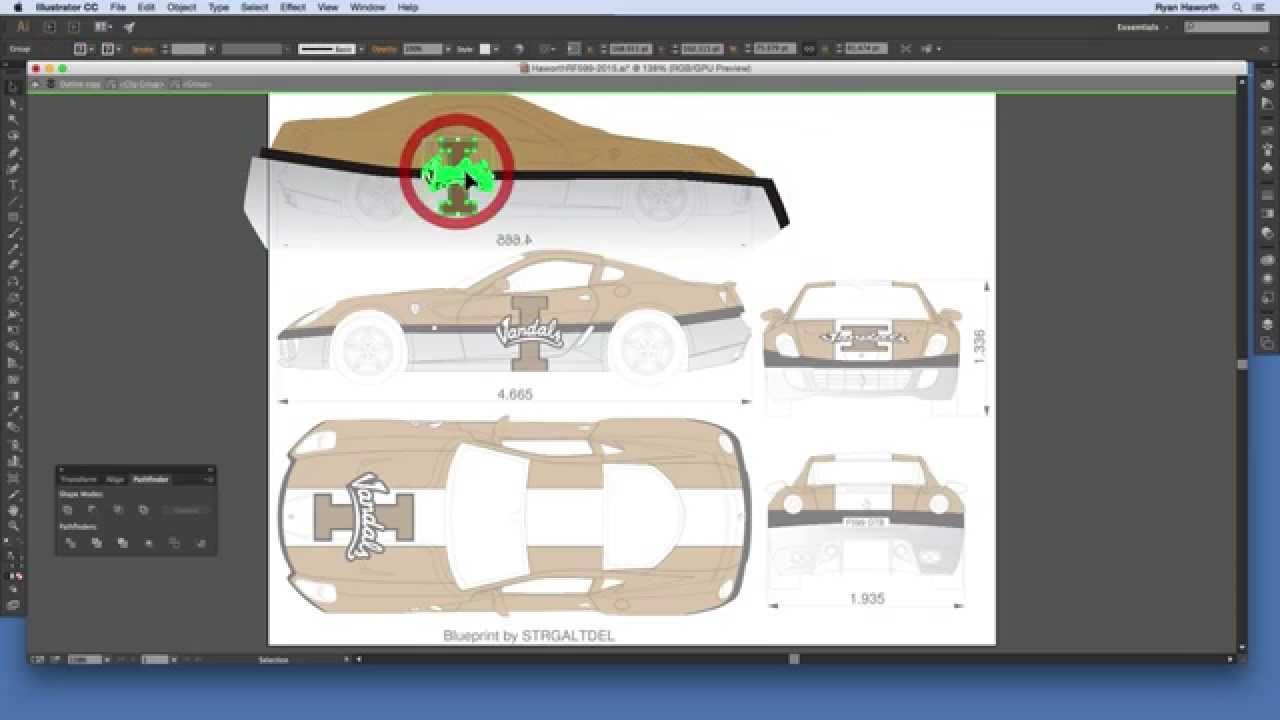Viewport: 1280px width, 720px height.
Task: Click the GPU performance rocket icon
Action: [x=129, y=27]
